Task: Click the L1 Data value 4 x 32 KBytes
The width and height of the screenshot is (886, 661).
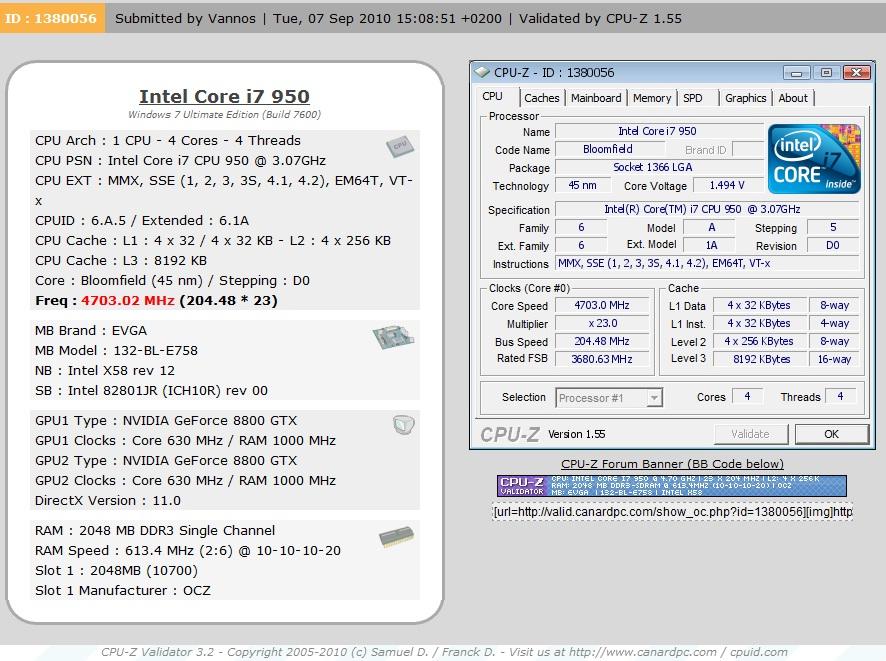Action: [759, 305]
